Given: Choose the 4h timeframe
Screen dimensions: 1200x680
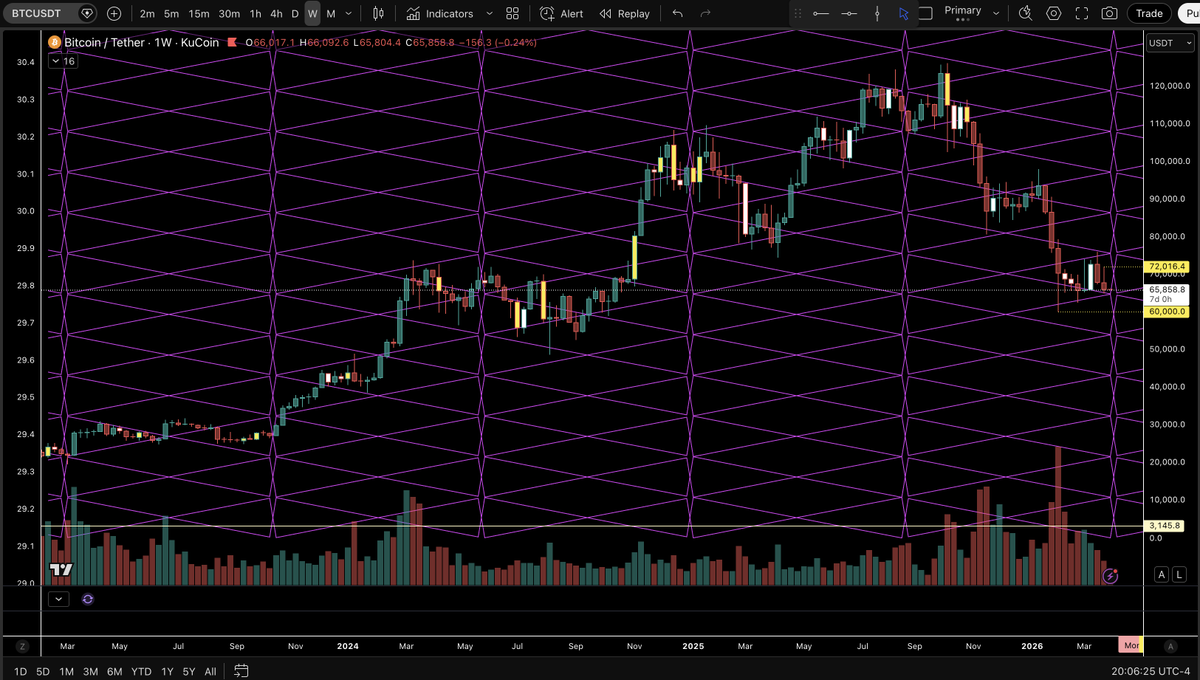Looking at the screenshot, I should point(277,14).
